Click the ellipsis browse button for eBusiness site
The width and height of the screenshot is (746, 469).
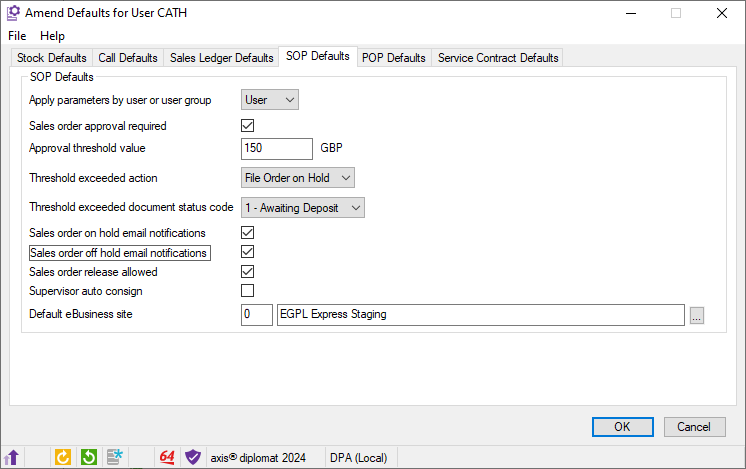point(697,315)
